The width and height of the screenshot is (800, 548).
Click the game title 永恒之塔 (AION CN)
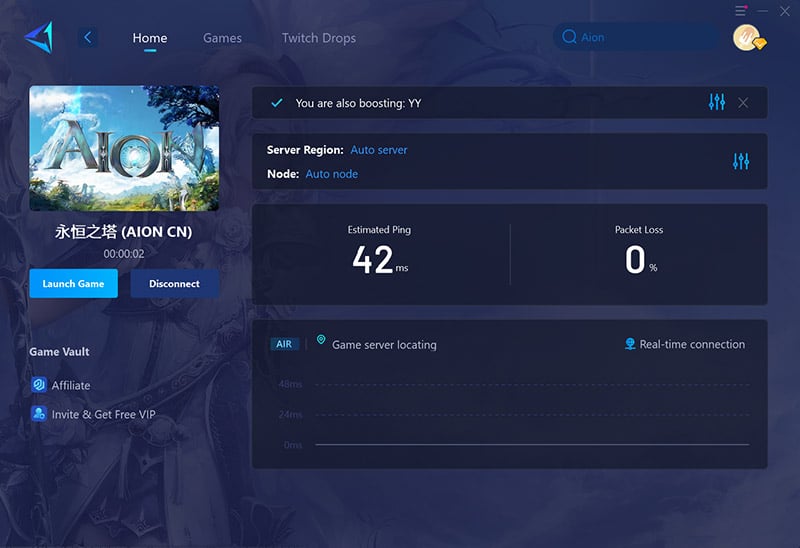[x=124, y=232]
